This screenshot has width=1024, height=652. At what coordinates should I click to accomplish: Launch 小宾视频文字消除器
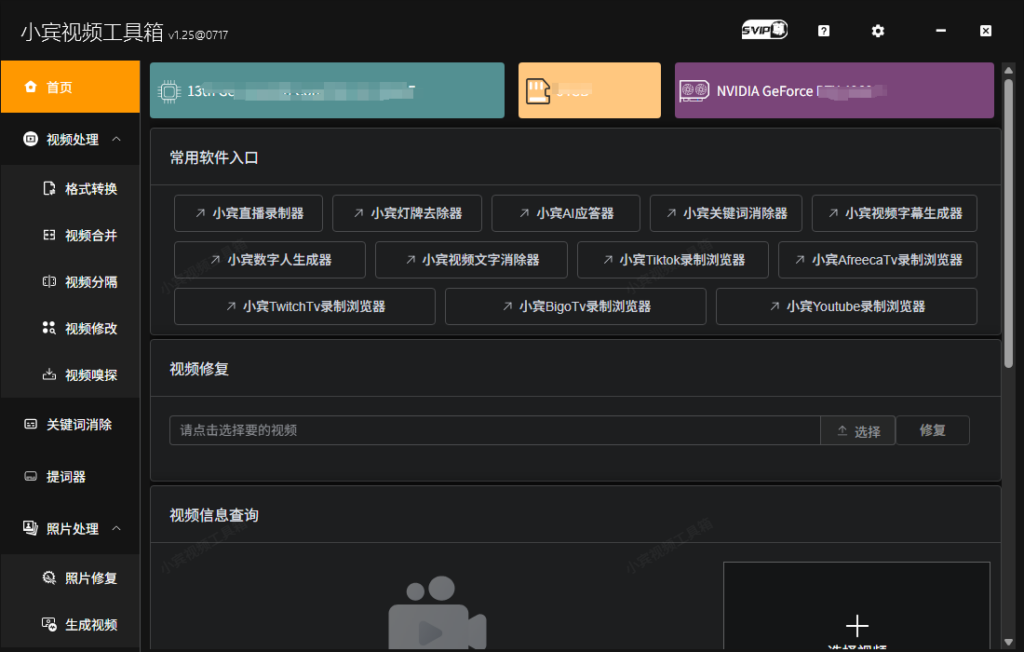471,259
